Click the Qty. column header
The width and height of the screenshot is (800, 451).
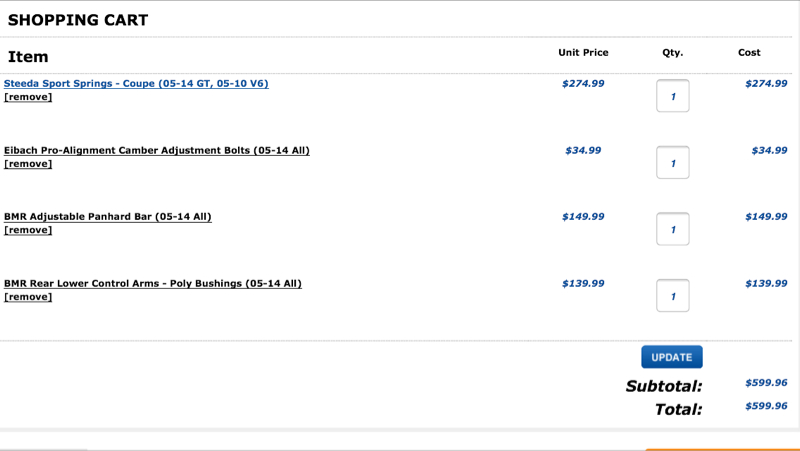click(672, 53)
